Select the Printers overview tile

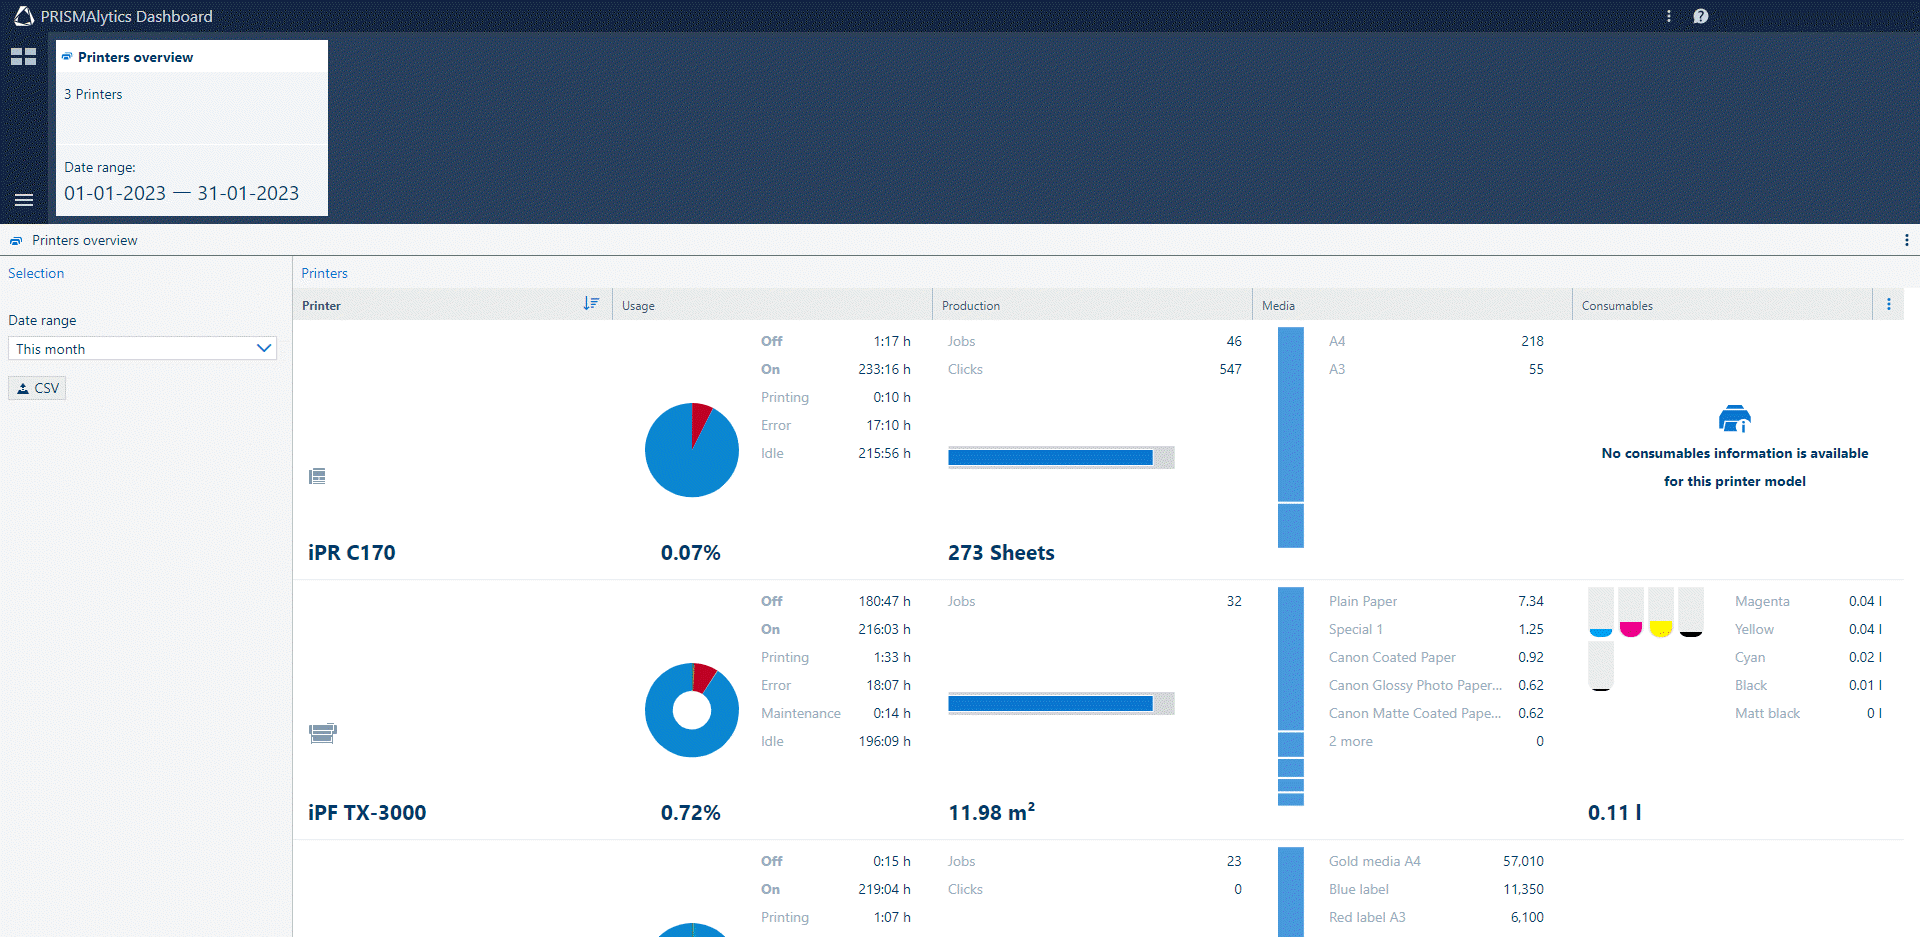[191, 127]
